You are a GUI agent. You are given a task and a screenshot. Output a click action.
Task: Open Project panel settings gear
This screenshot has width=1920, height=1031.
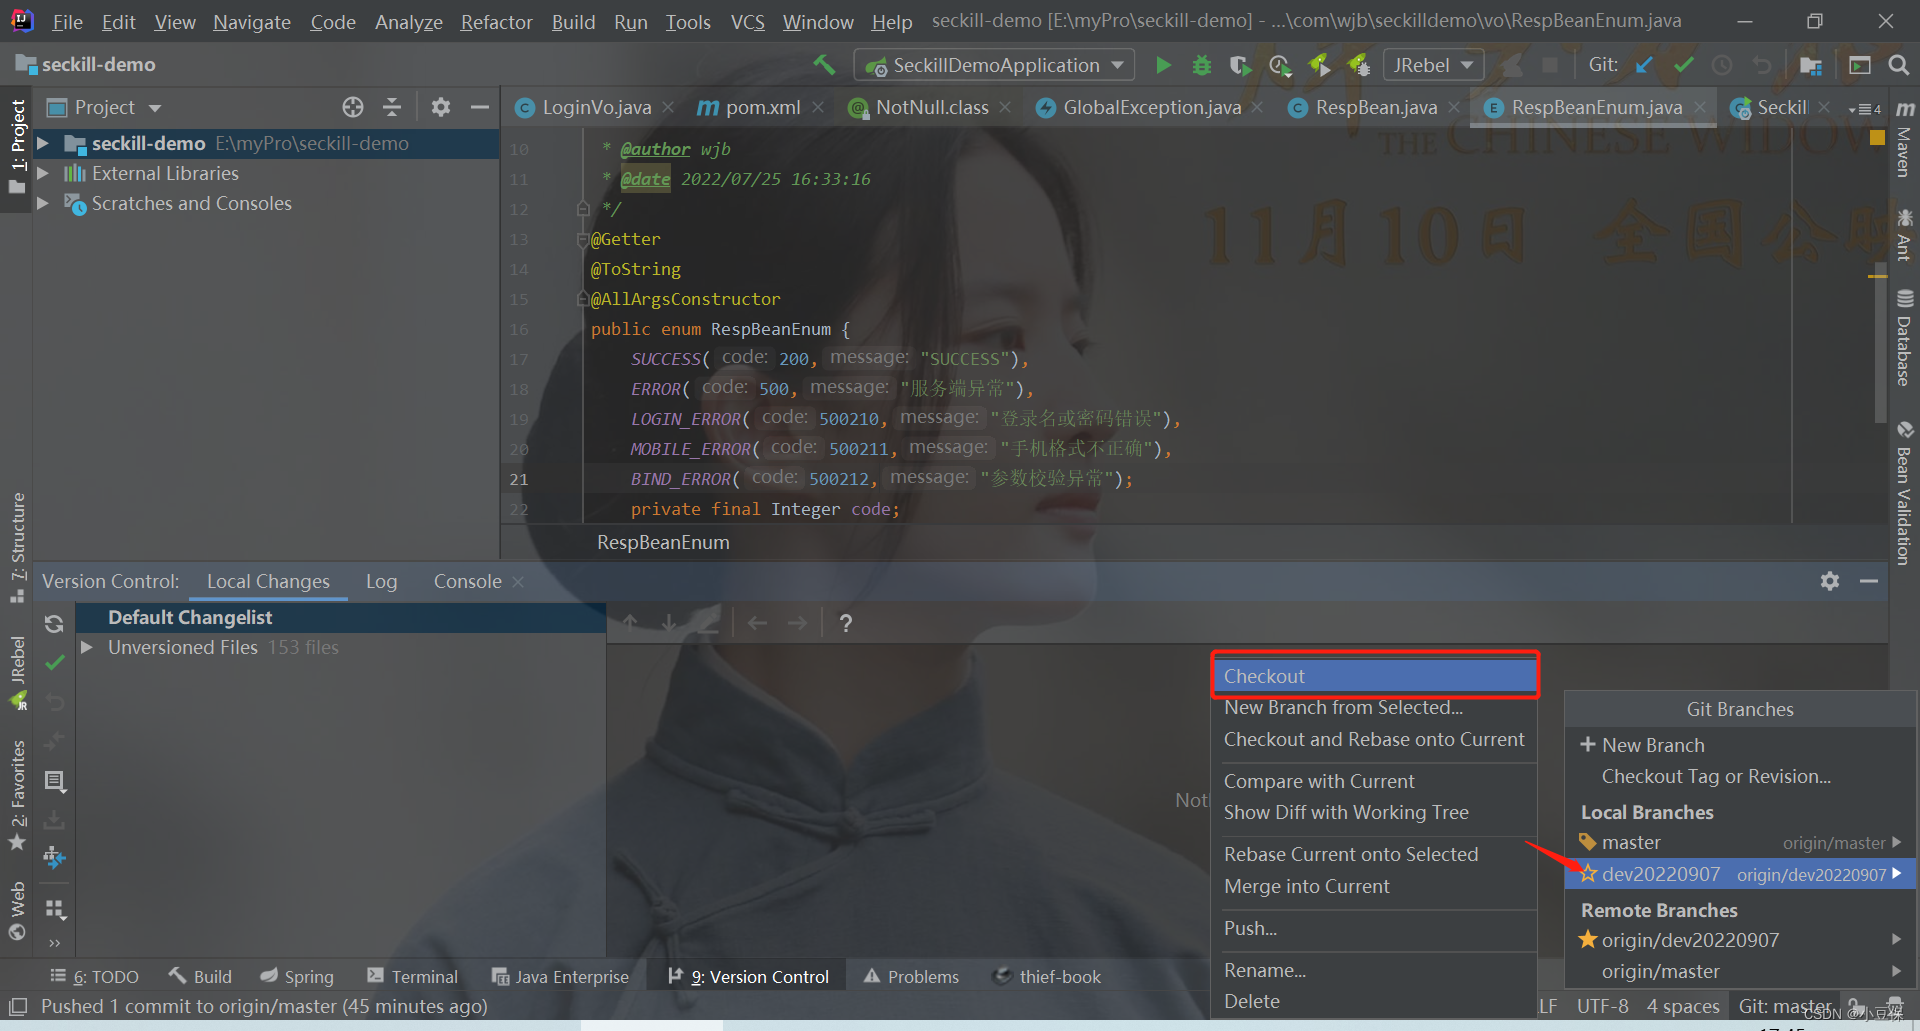point(441,107)
